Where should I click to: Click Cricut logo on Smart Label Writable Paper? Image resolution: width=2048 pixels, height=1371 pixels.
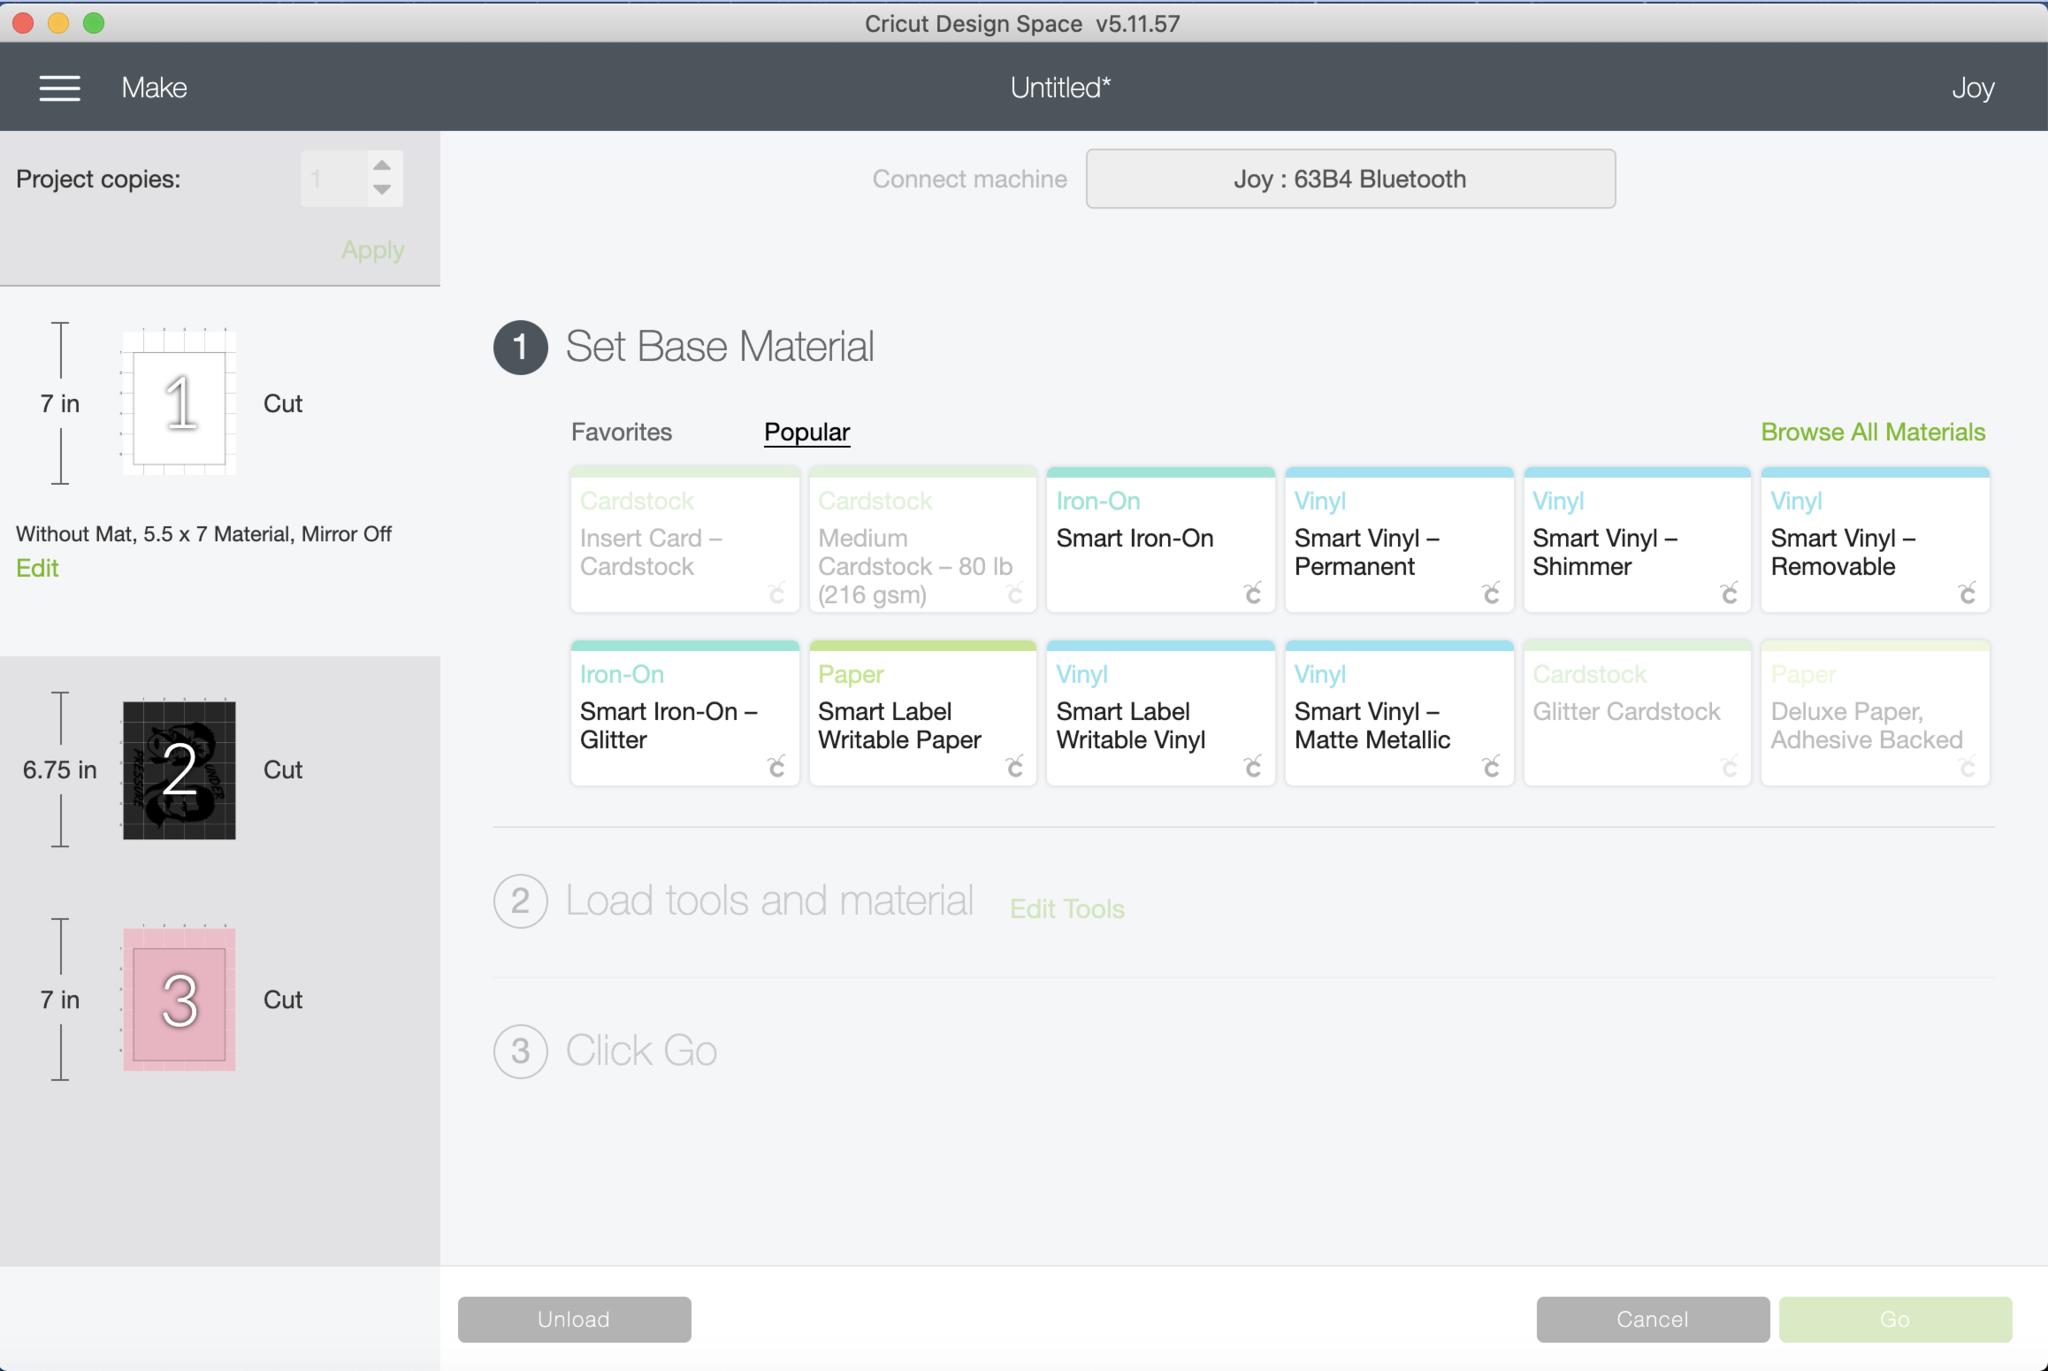click(x=1014, y=767)
